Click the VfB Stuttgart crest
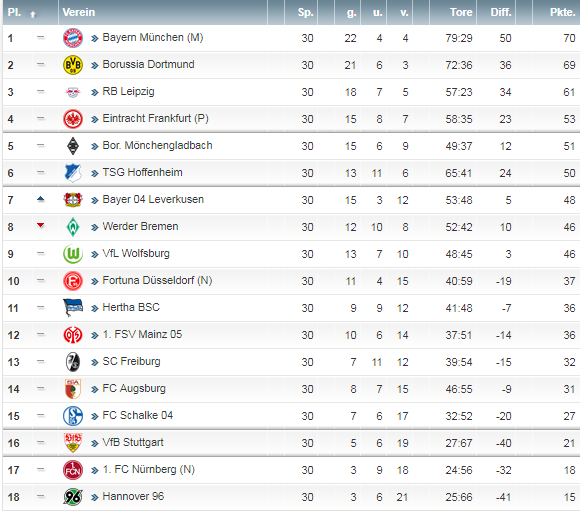Image resolution: width=580 pixels, height=511 pixels. [73, 443]
